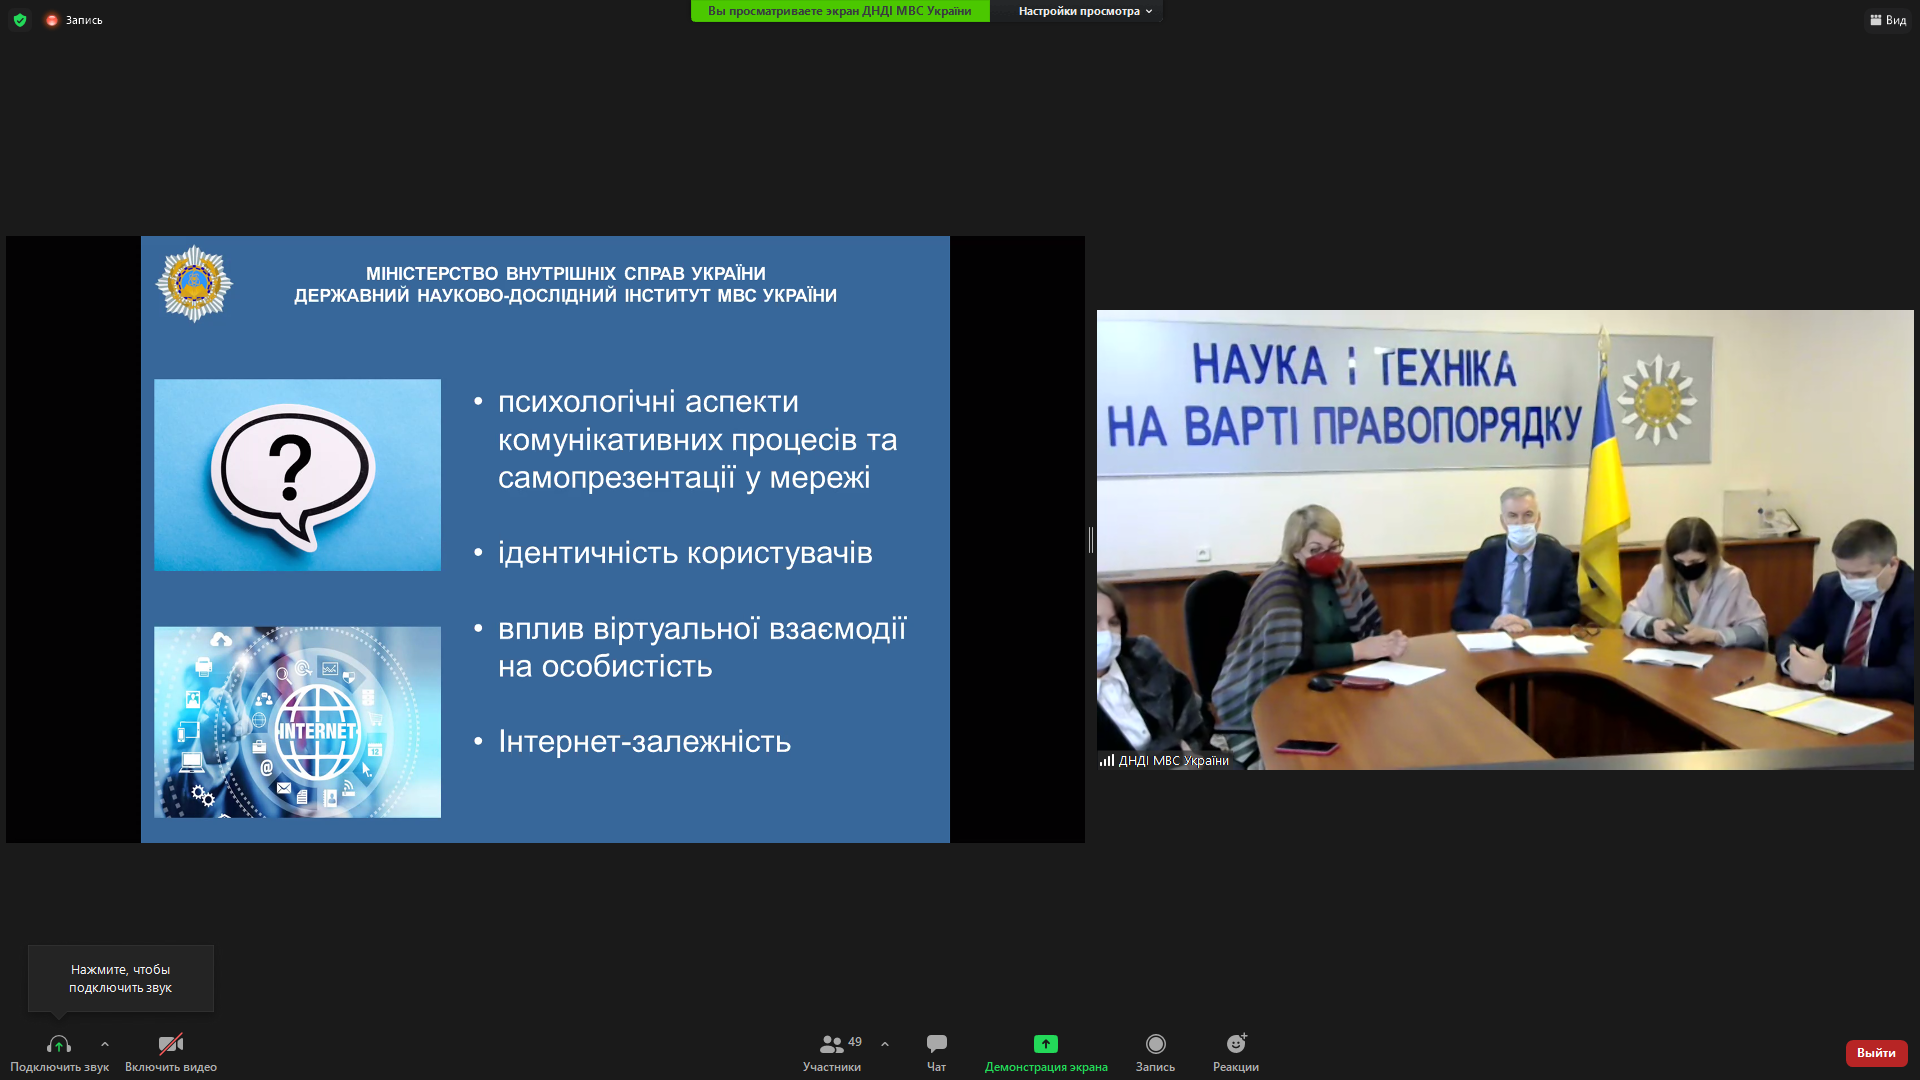
Task: Open the Chat panel
Action: pos(936,1045)
